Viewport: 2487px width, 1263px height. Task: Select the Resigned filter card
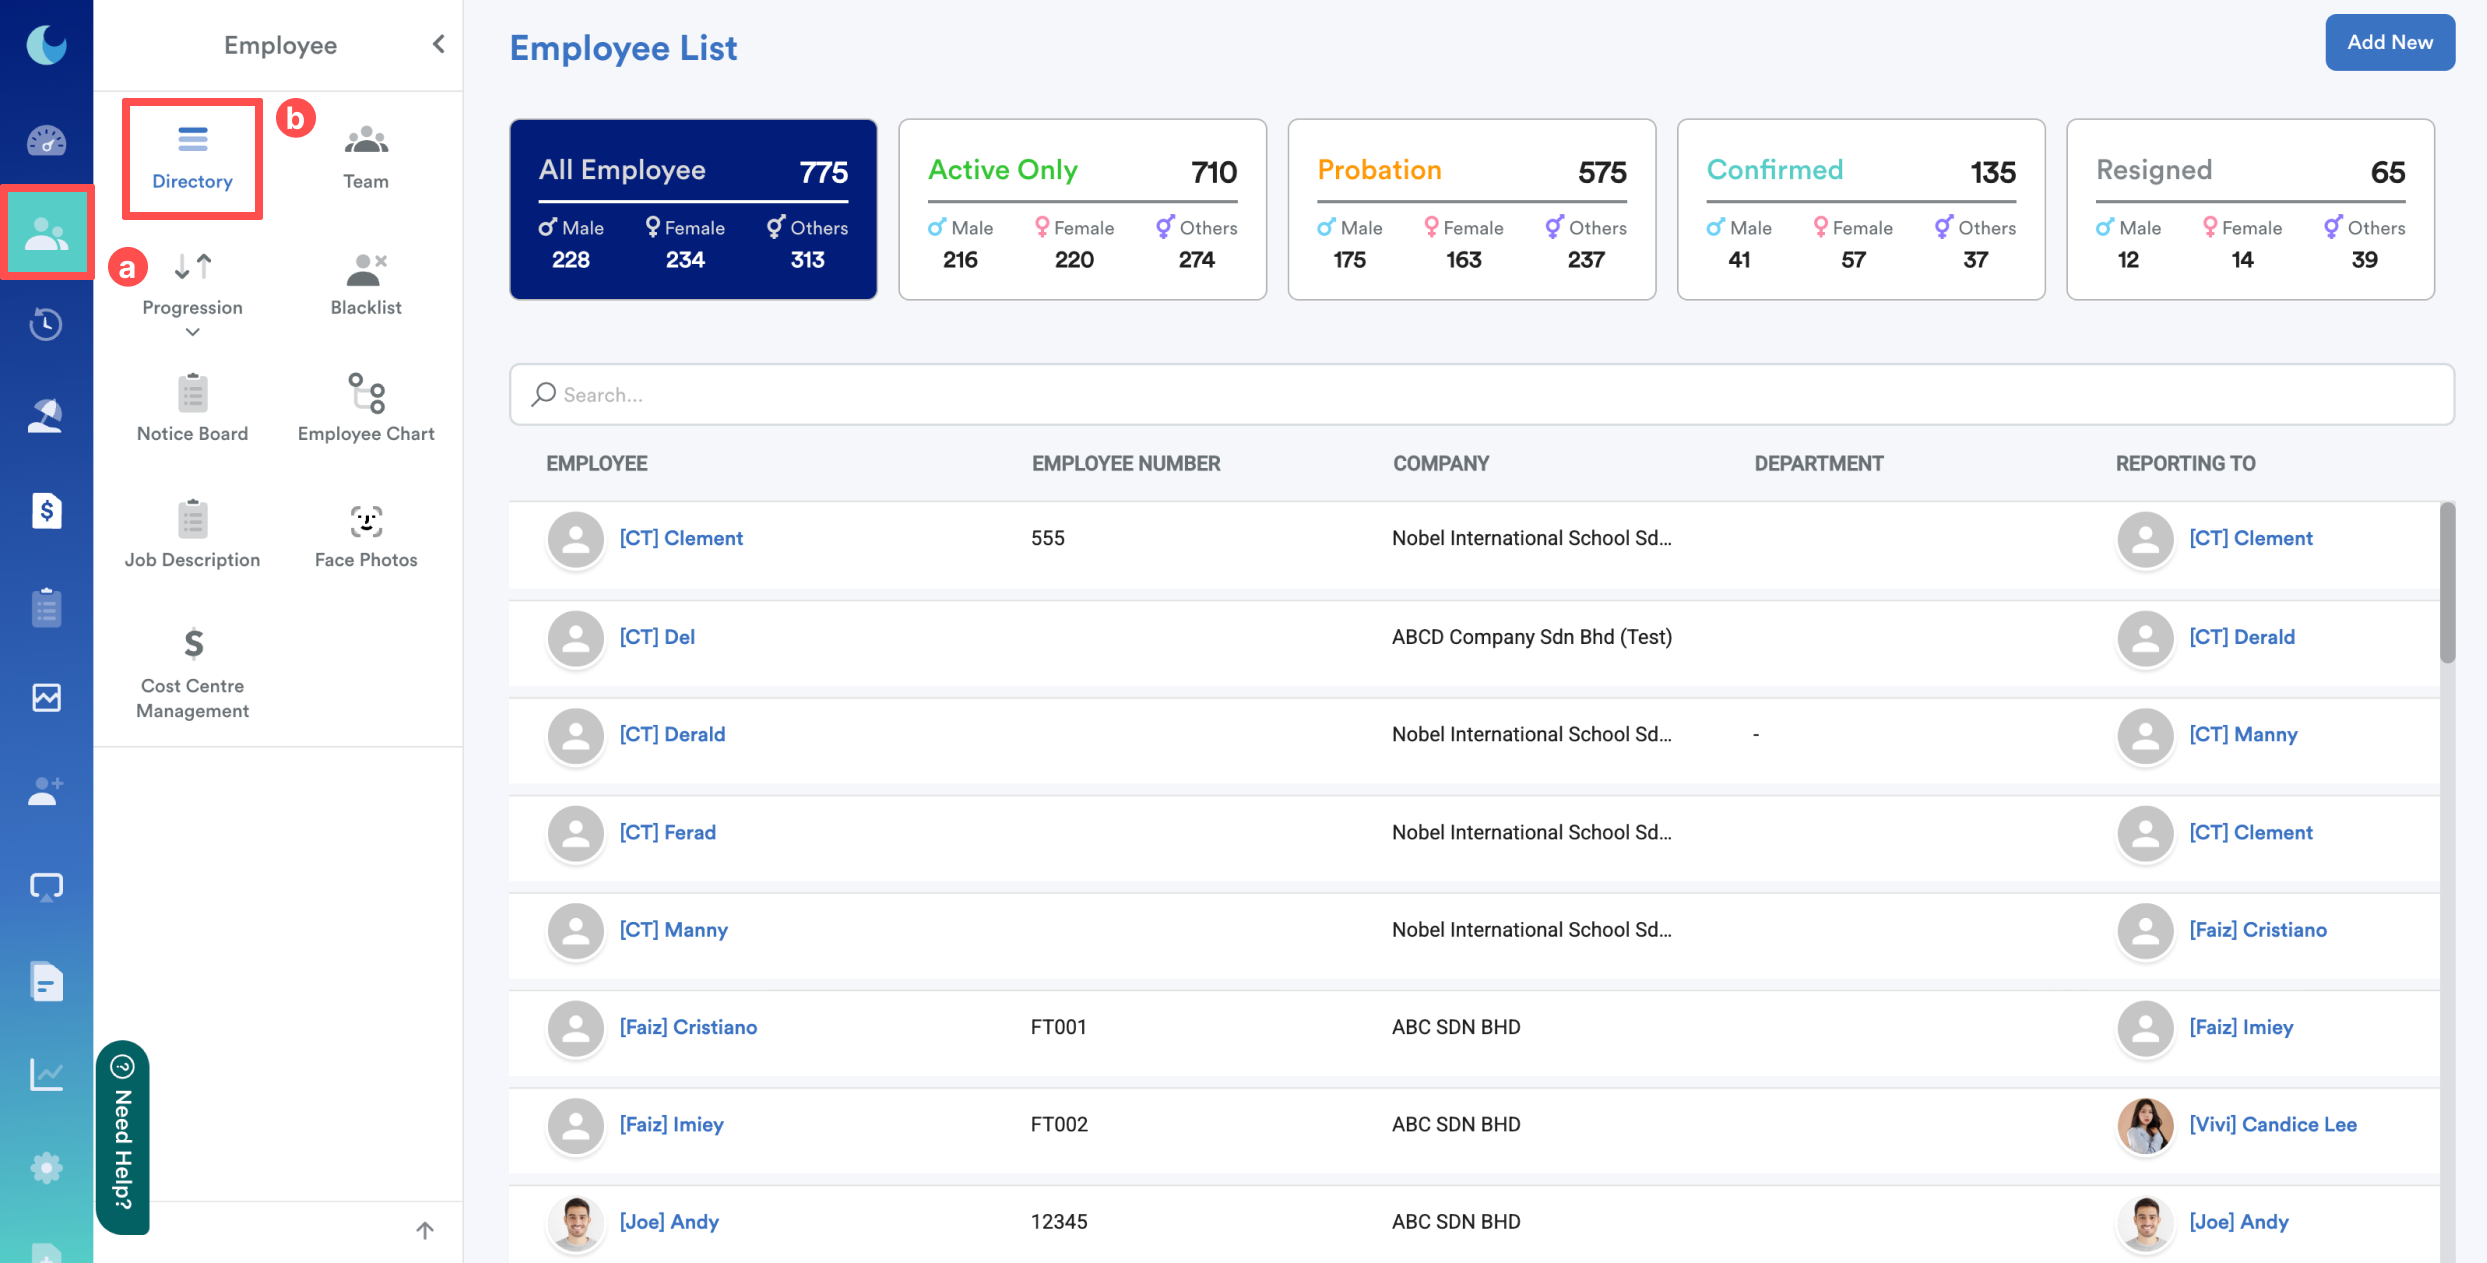pyautogui.click(x=2250, y=209)
